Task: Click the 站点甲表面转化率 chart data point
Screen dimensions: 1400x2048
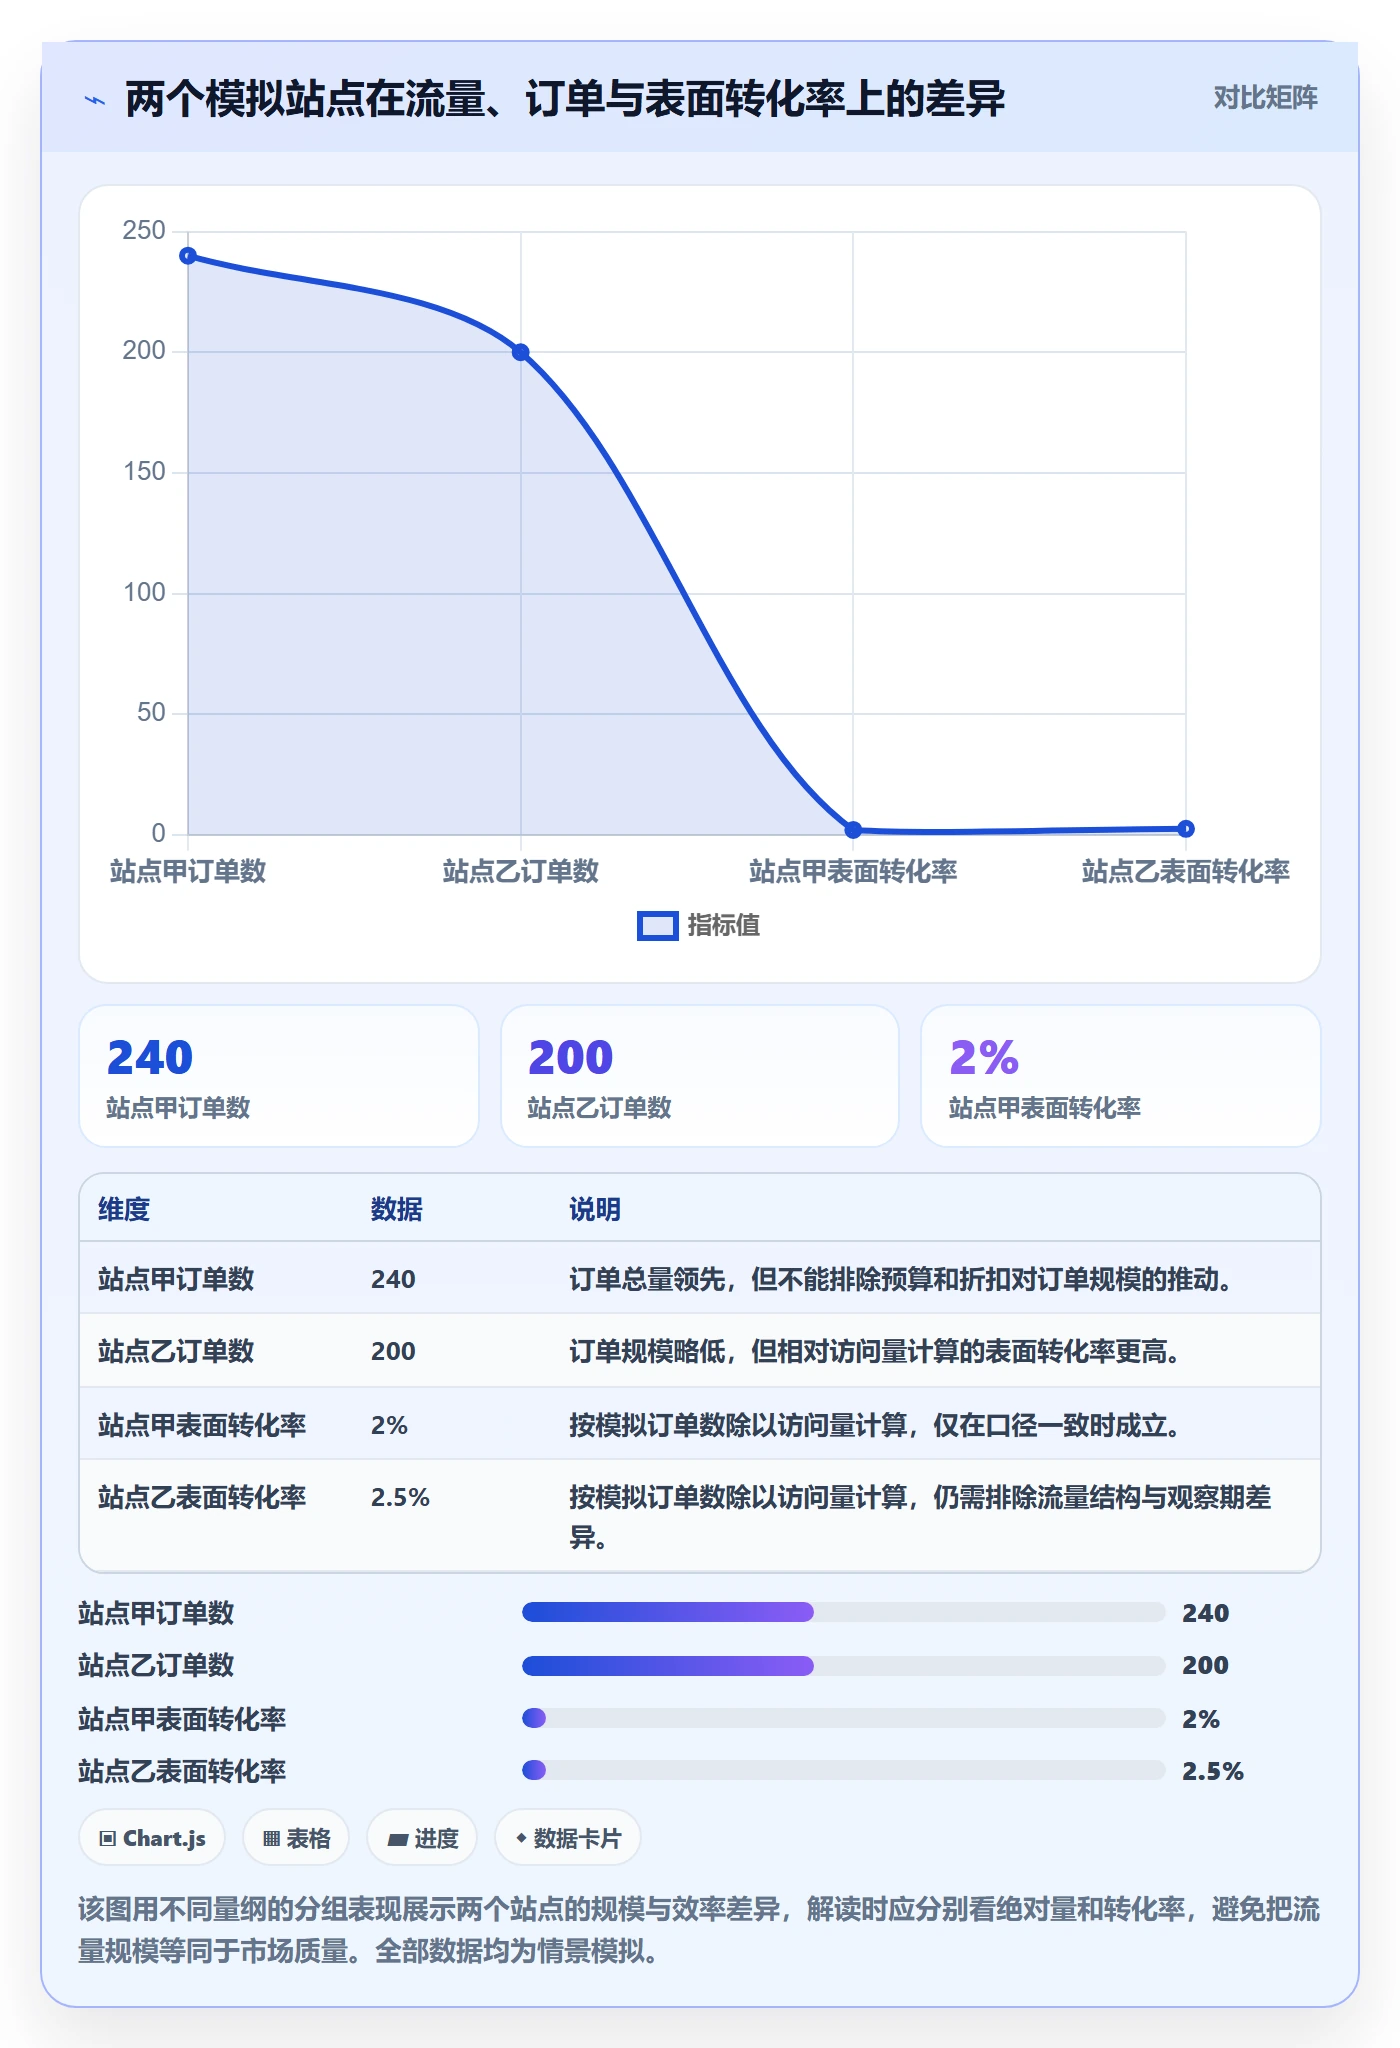Action: click(853, 829)
